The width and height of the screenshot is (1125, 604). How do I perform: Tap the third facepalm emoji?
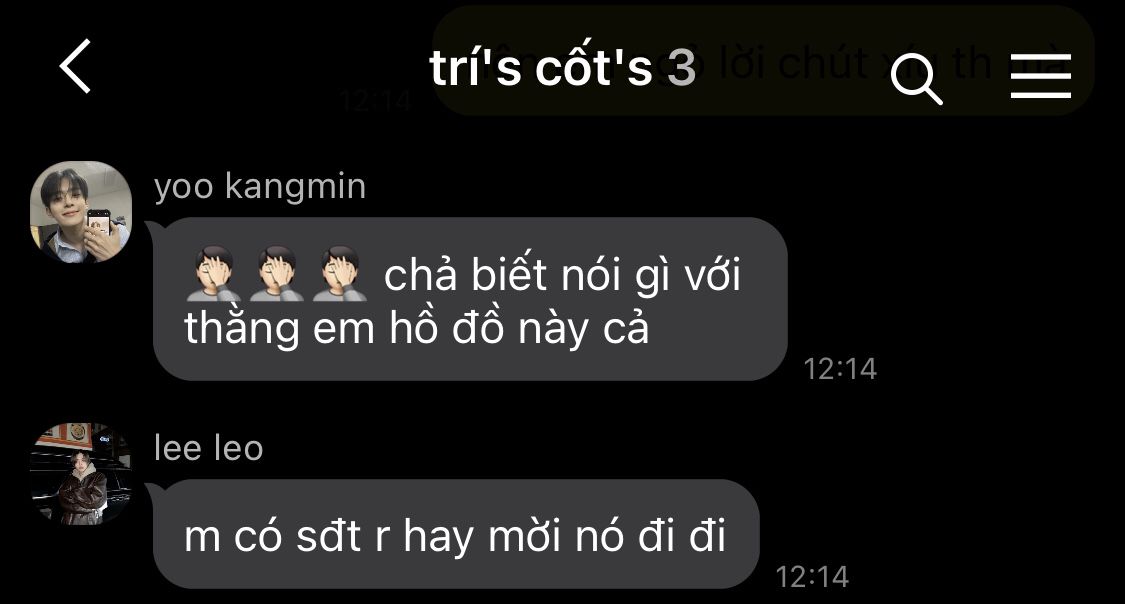(x=339, y=273)
